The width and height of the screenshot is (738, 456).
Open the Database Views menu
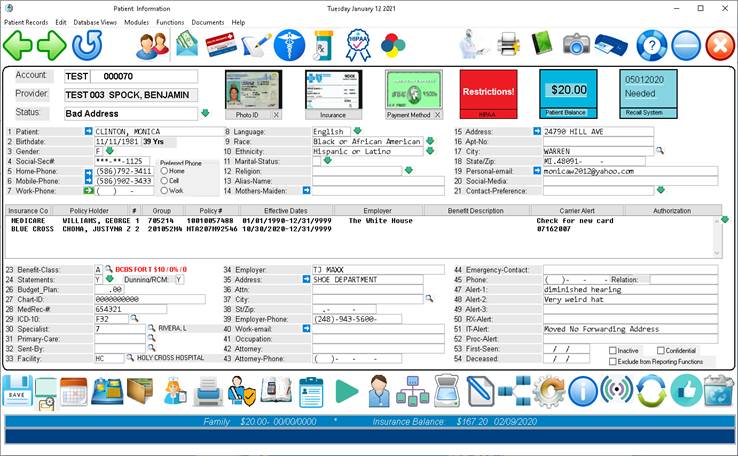pyautogui.click(x=96, y=21)
